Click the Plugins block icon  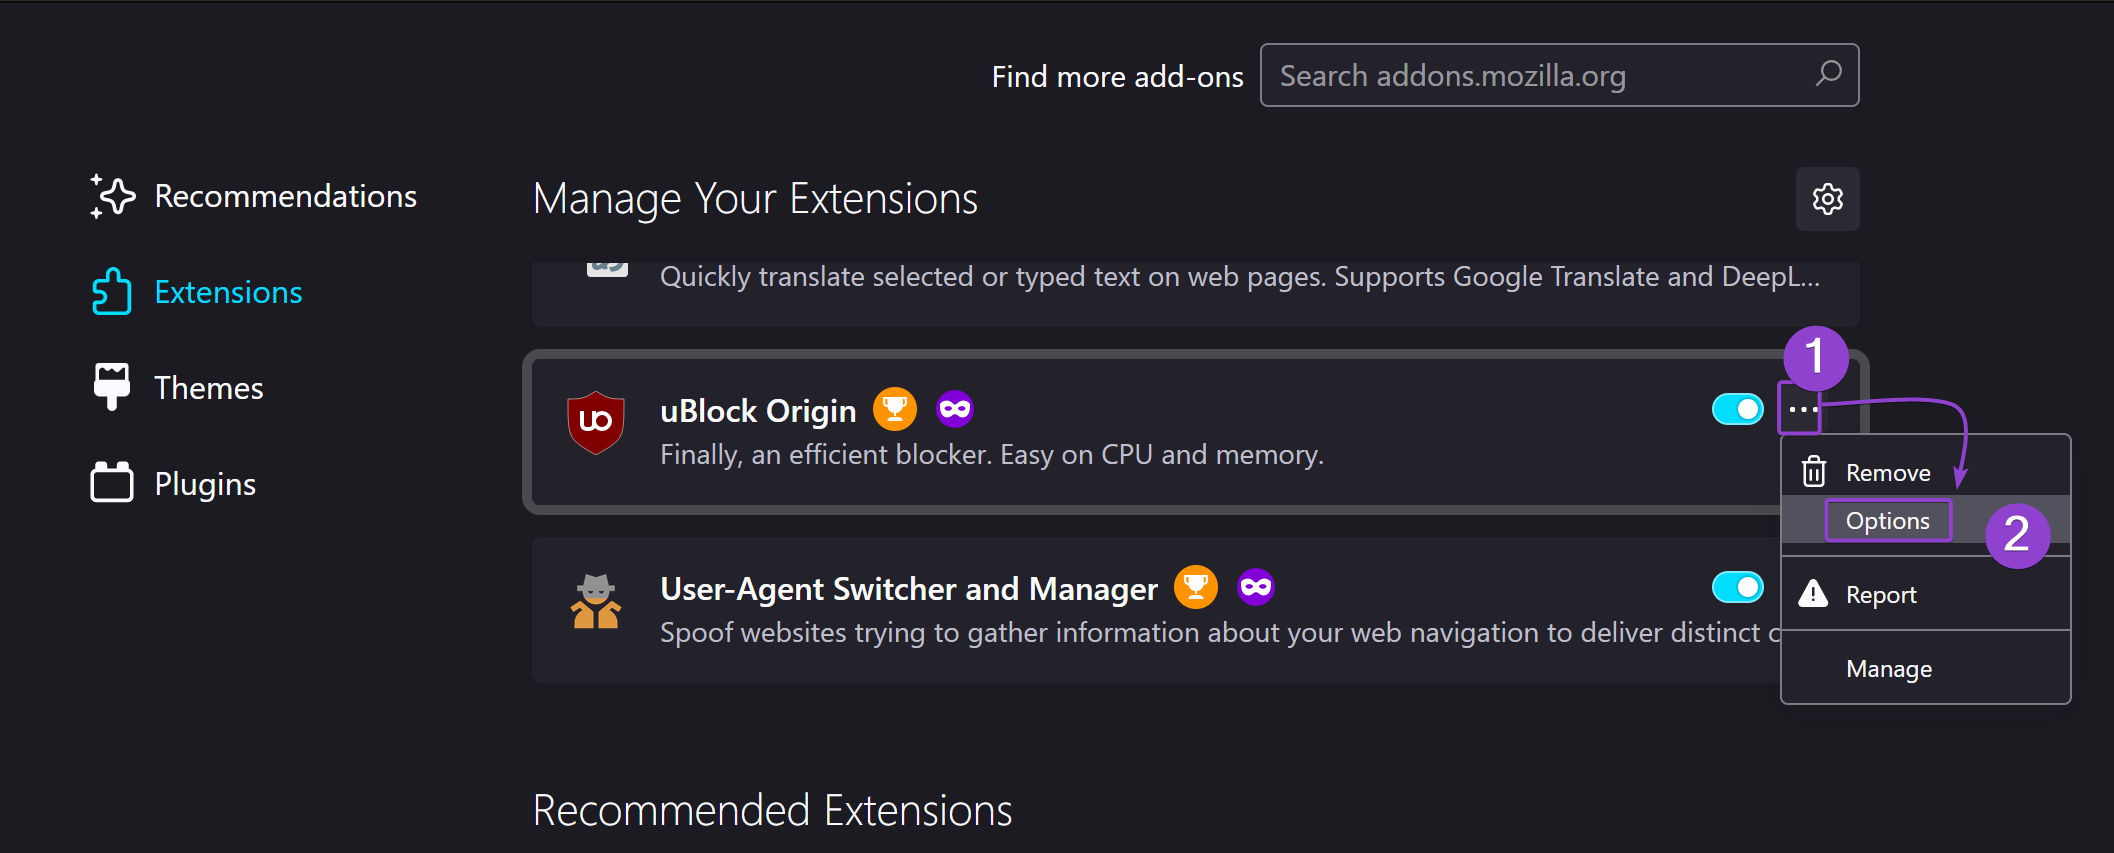coord(112,482)
